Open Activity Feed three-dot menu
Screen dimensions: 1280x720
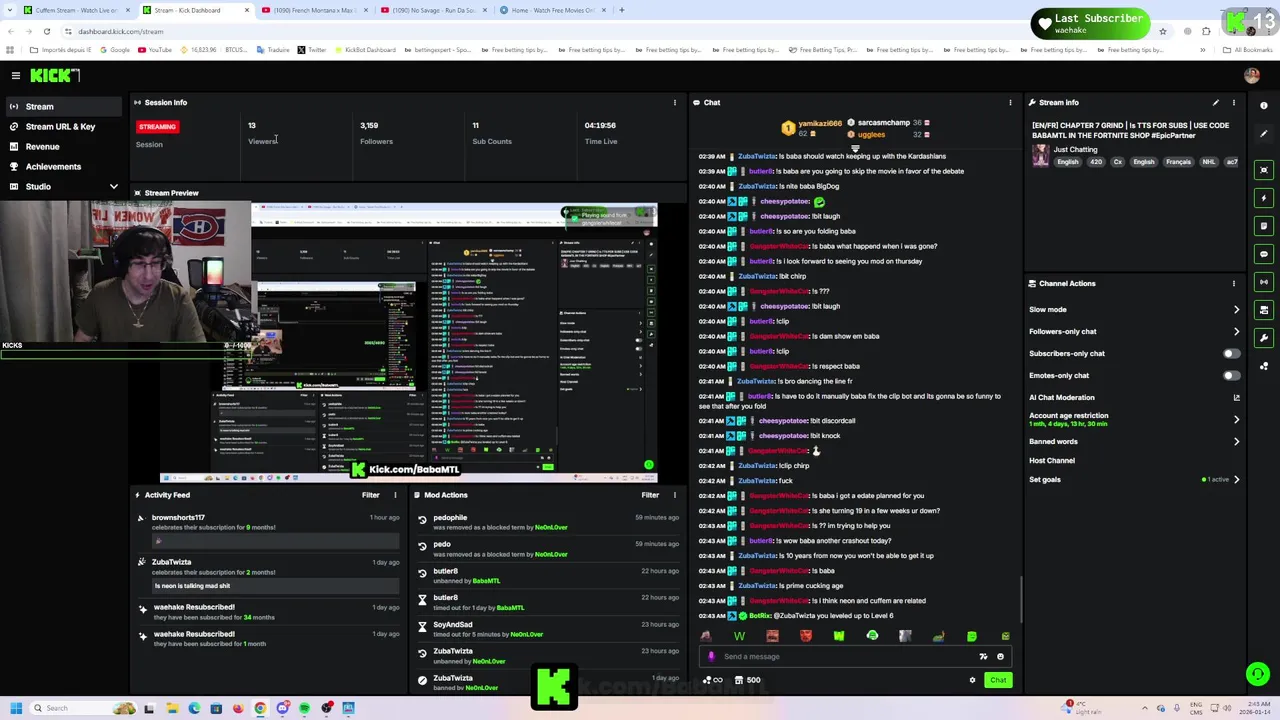click(x=395, y=495)
